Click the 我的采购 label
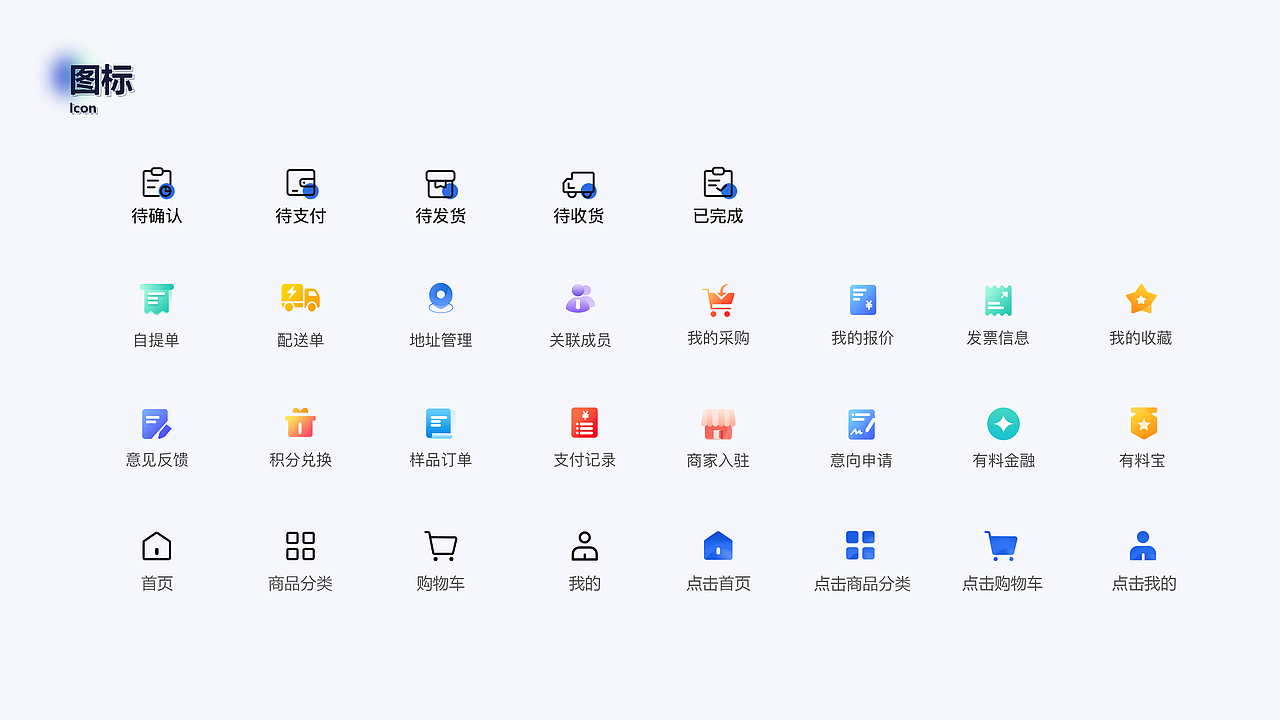 coord(718,338)
